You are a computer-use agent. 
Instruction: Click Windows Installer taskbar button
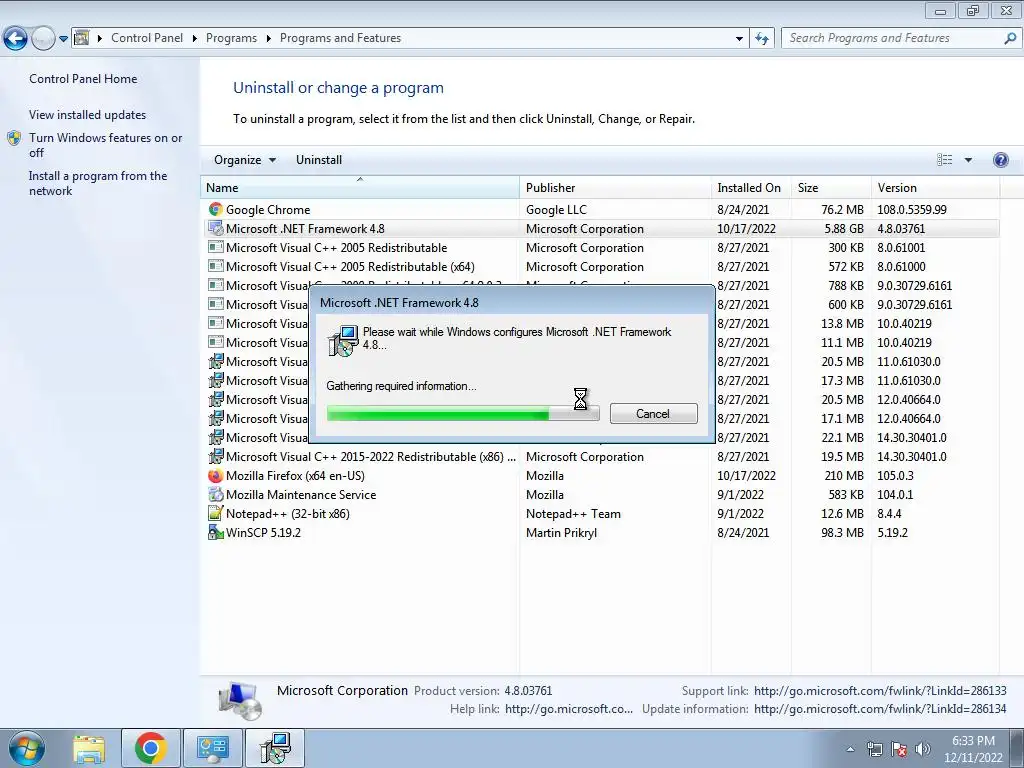coord(275,748)
